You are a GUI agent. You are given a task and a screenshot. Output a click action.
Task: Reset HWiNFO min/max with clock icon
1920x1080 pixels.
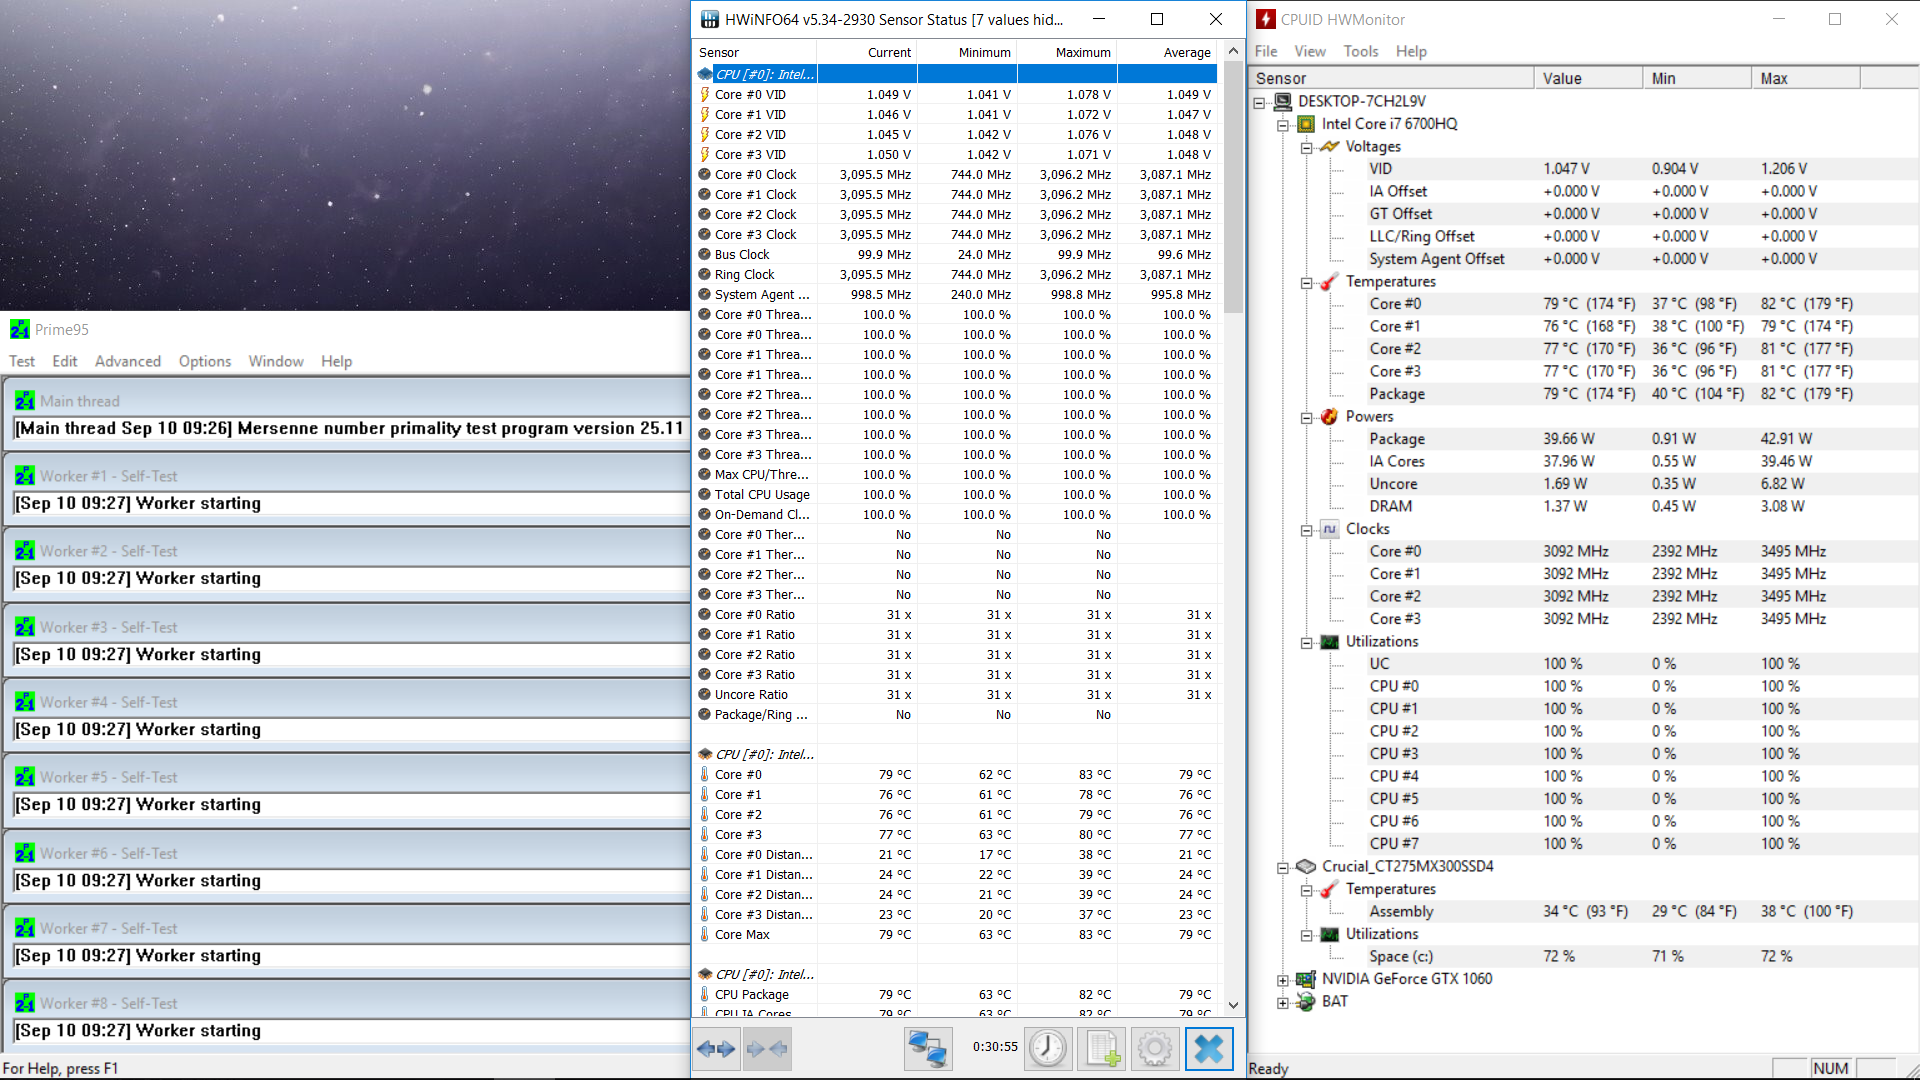tap(1048, 1048)
